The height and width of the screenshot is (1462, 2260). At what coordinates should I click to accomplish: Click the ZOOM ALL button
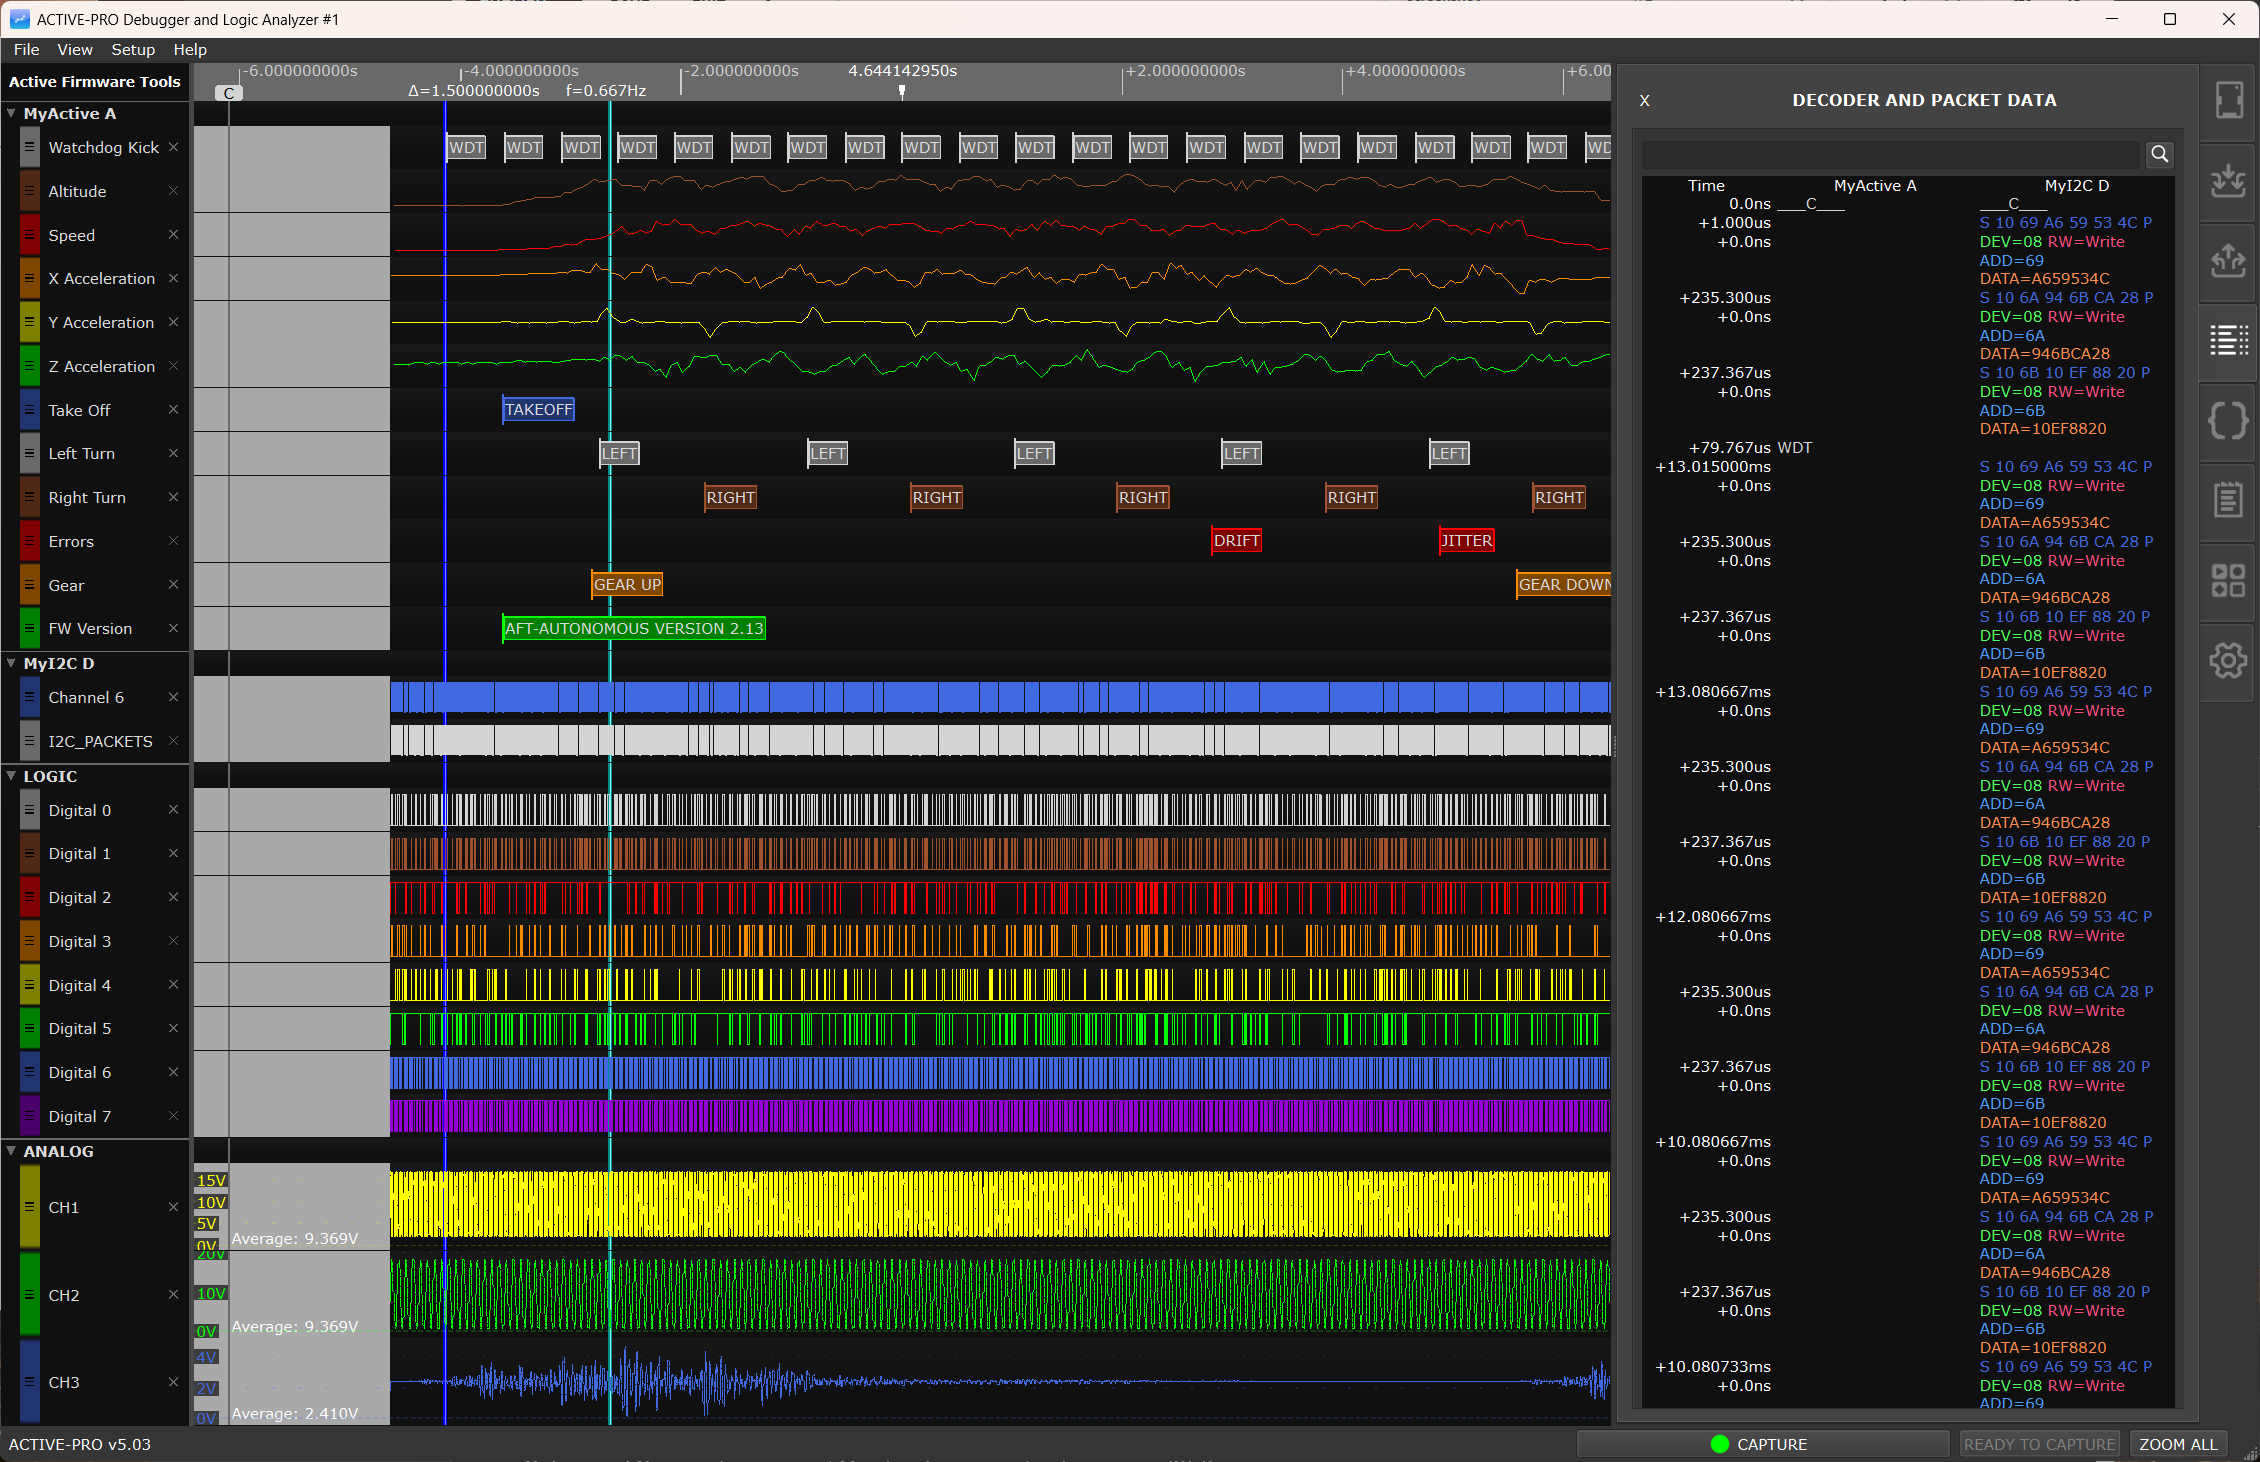[2177, 1444]
